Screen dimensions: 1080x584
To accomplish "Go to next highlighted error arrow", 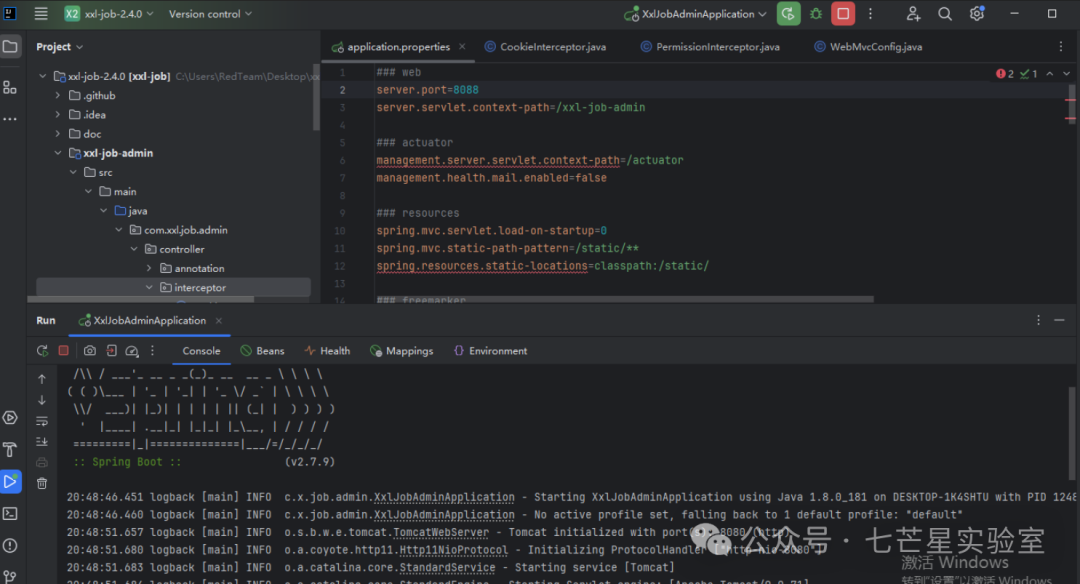I will [1066, 74].
